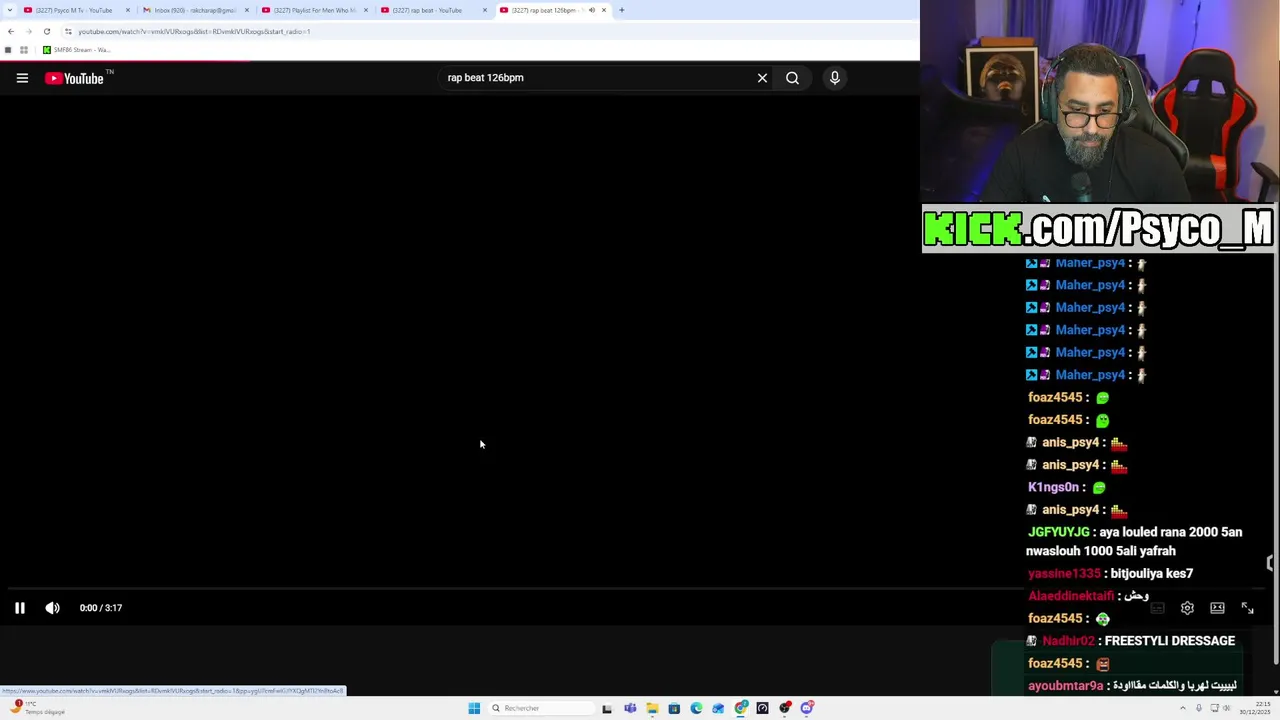Open the YouTube hamburger guide menu
This screenshot has width=1280, height=720.
[22, 78]
